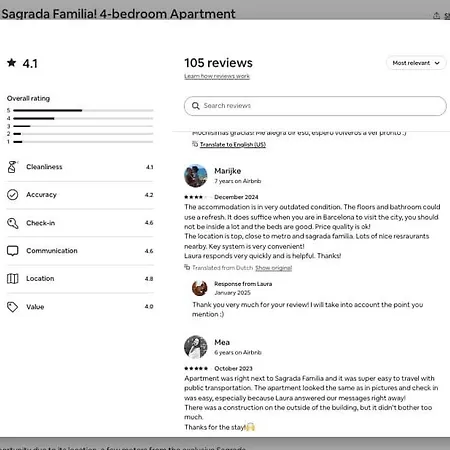Image resolution: width=450 pixels, height=450 pixels.
Task: Click the Value price tag icon
Action: [13, 307]
